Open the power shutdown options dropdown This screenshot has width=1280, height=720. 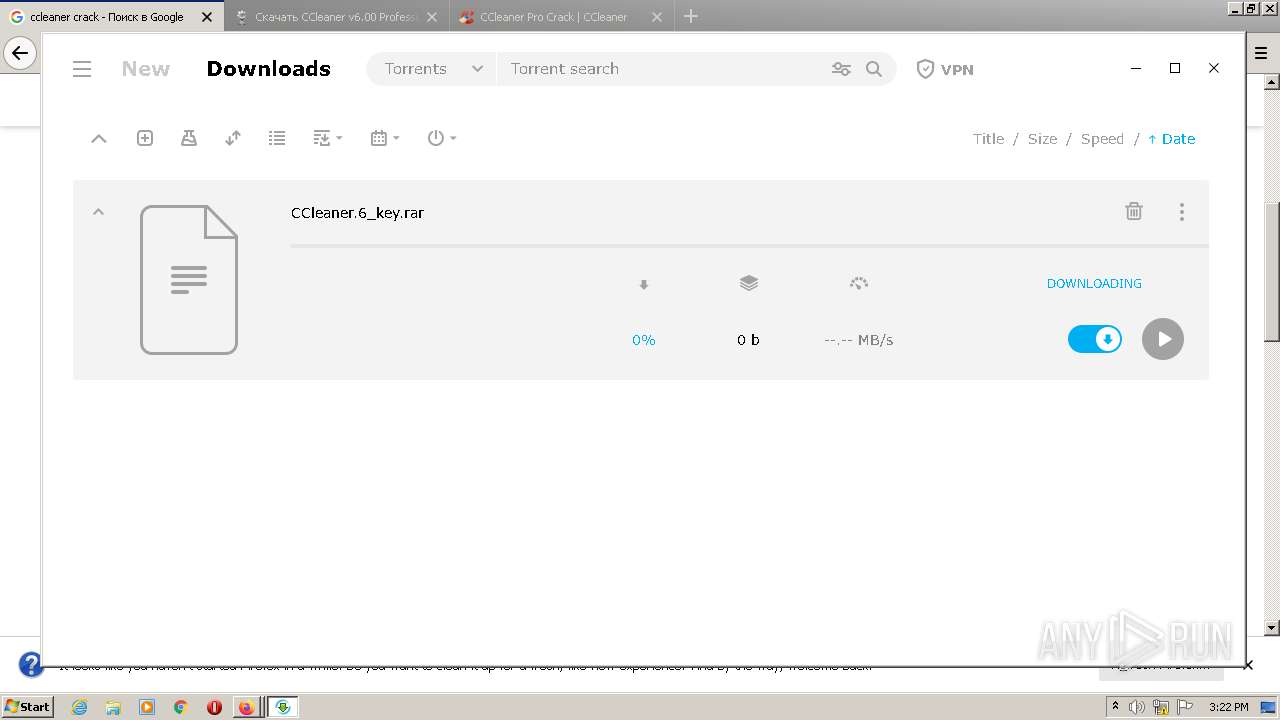coord(441,138)
